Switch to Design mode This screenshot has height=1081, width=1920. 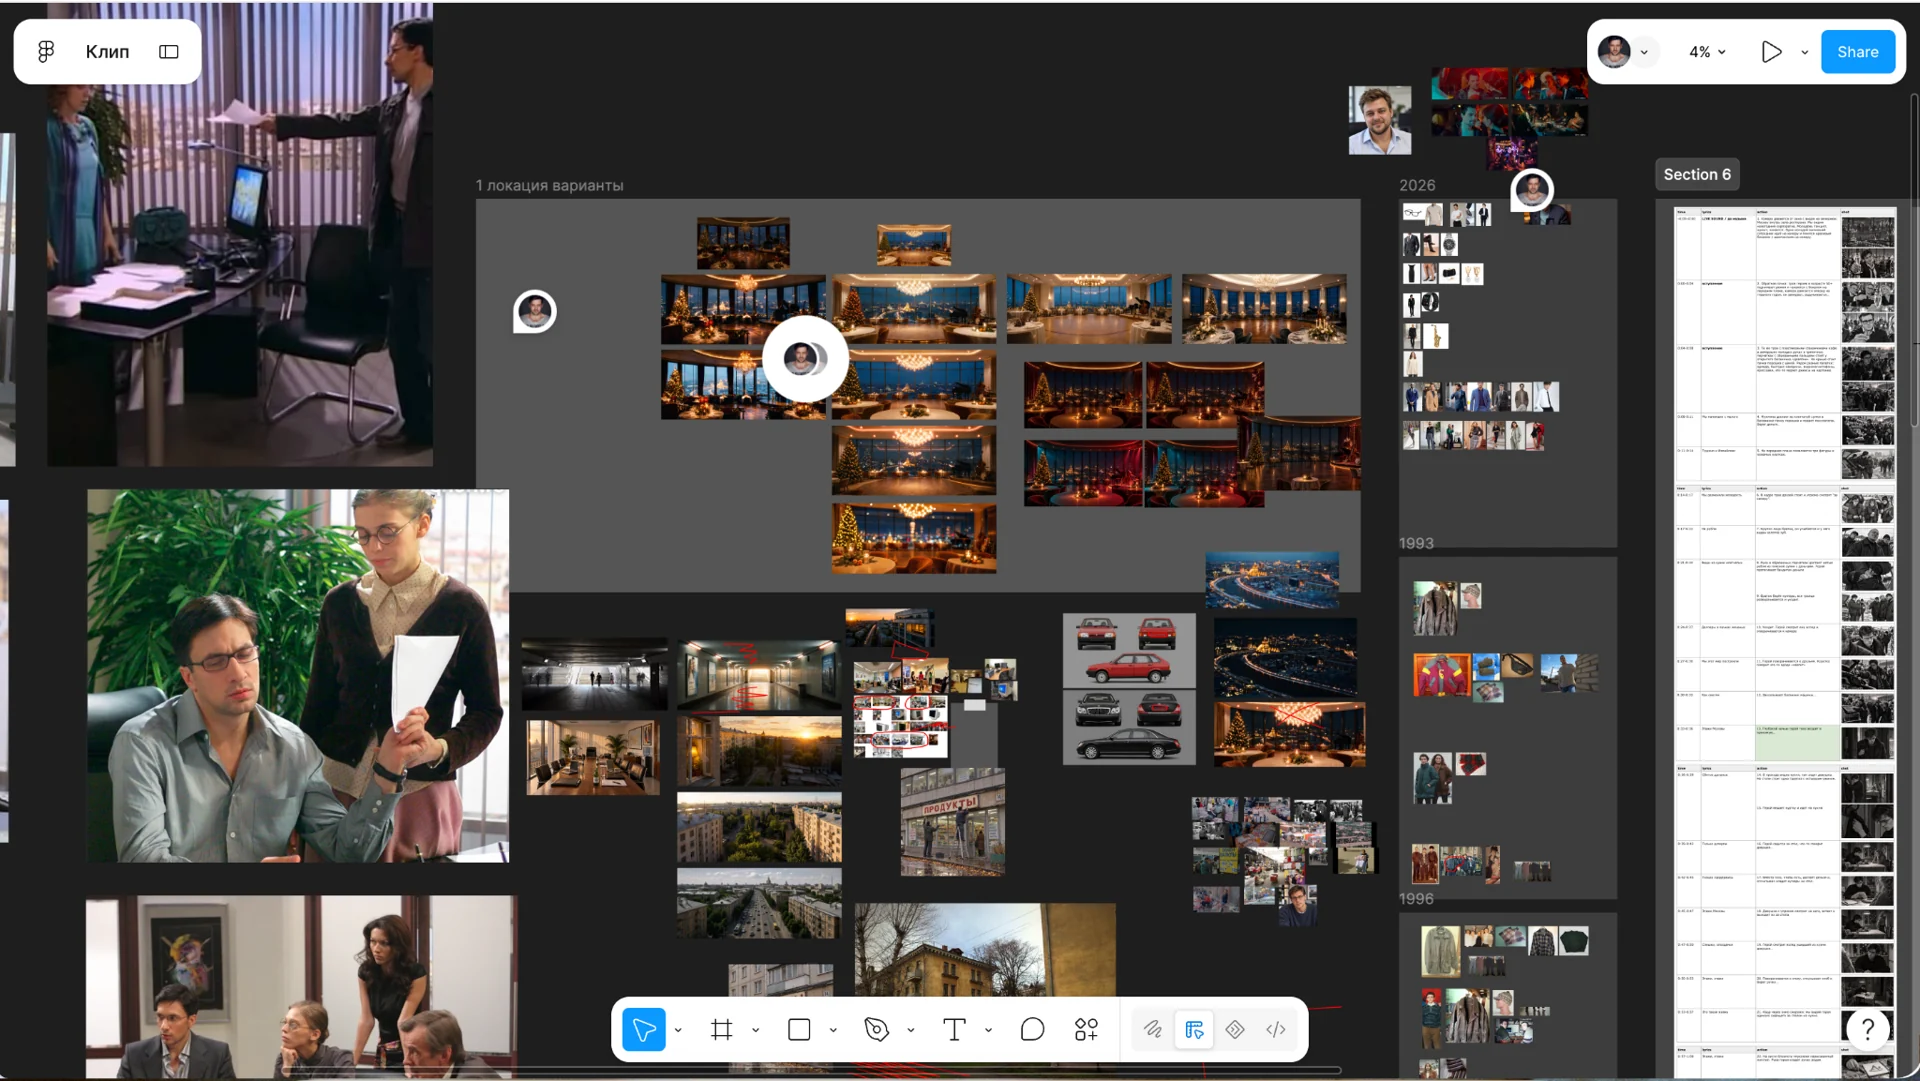1194,1029
